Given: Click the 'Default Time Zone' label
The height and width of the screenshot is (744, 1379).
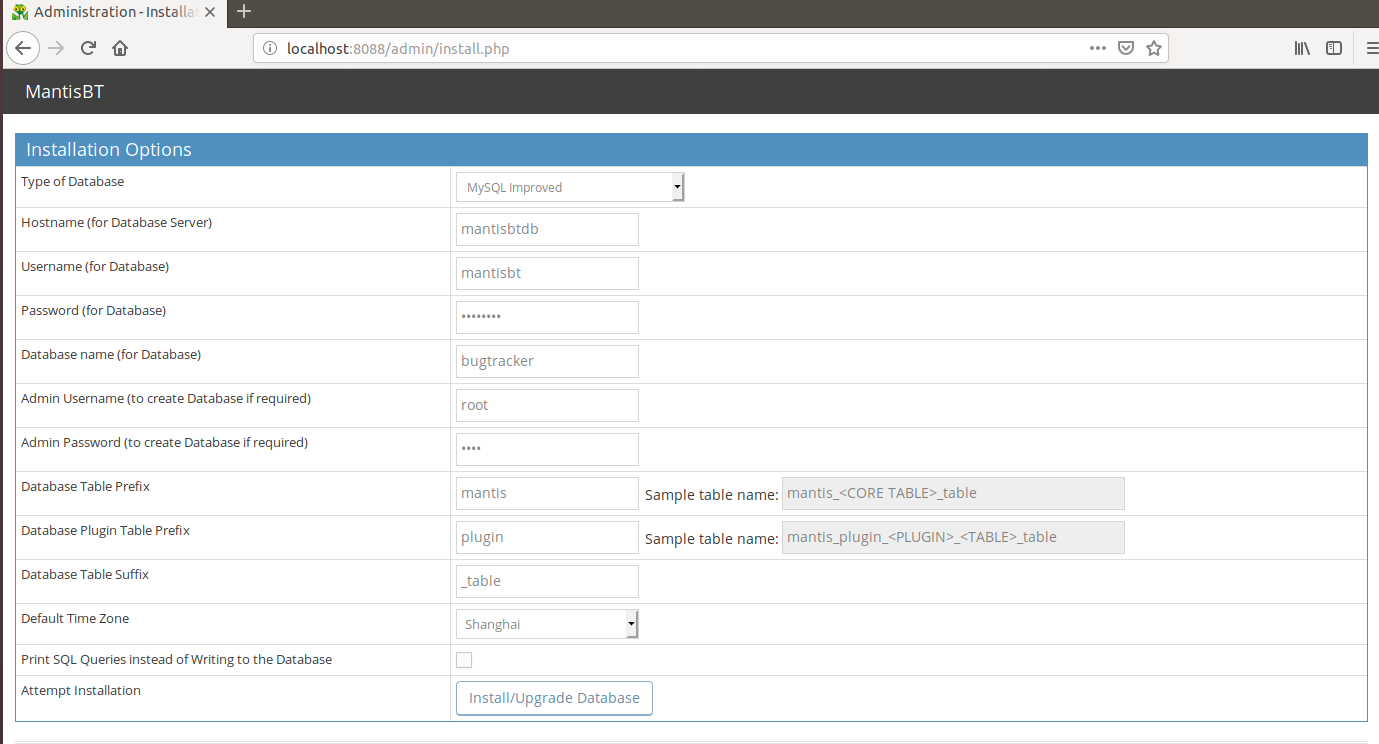Looking at the screenshot, I should click(75, 618).
